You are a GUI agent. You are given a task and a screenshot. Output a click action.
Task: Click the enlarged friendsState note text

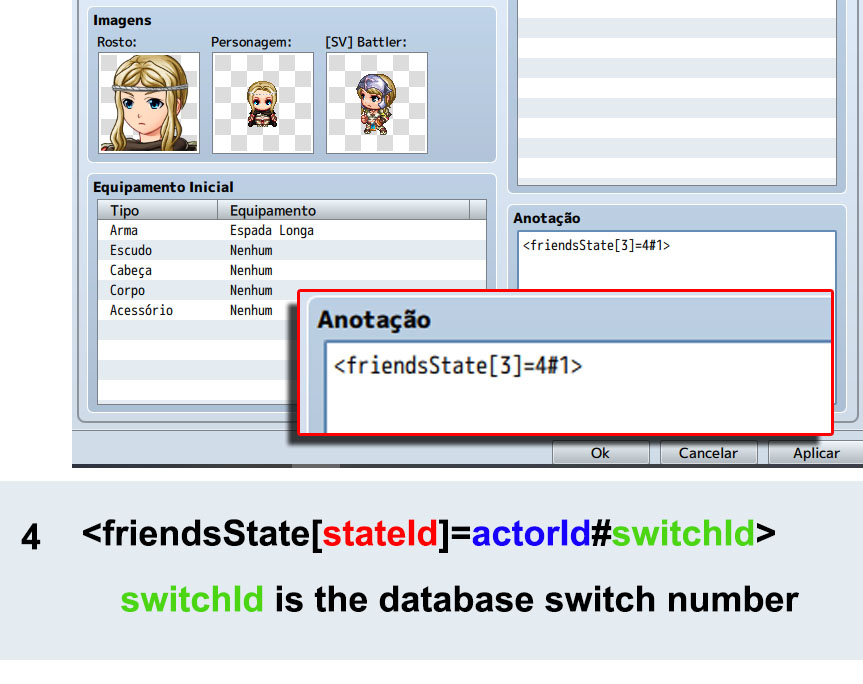point(458,365)
